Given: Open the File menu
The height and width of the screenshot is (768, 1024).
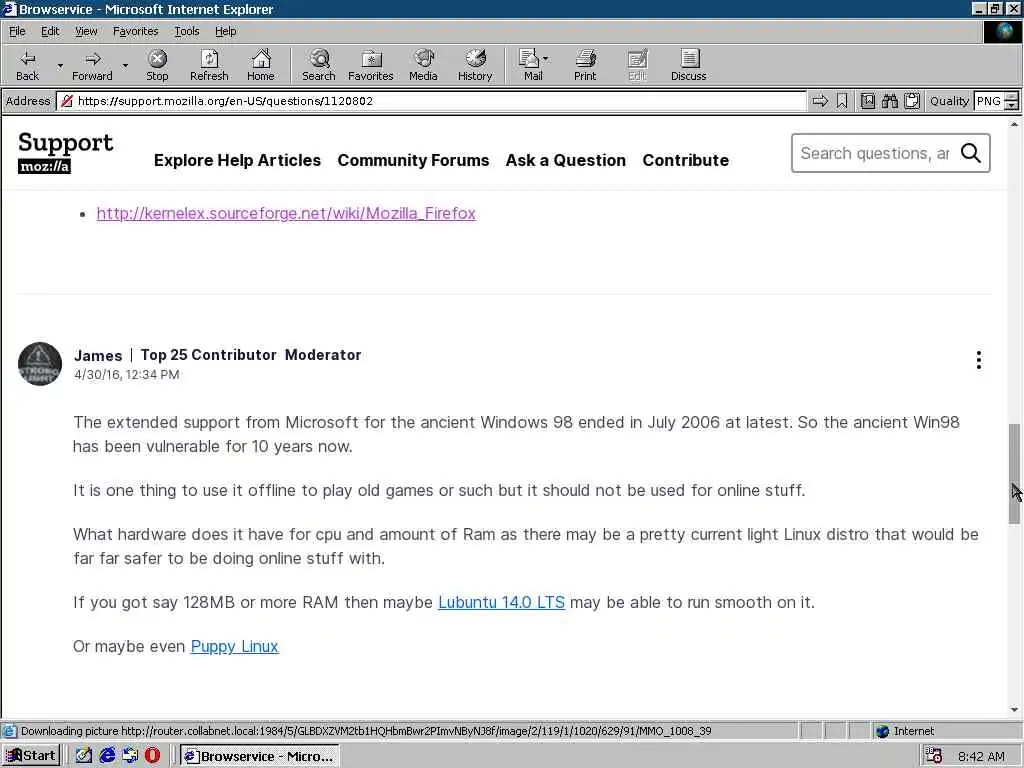Looking at the screenshot, I should click(17, 31).
